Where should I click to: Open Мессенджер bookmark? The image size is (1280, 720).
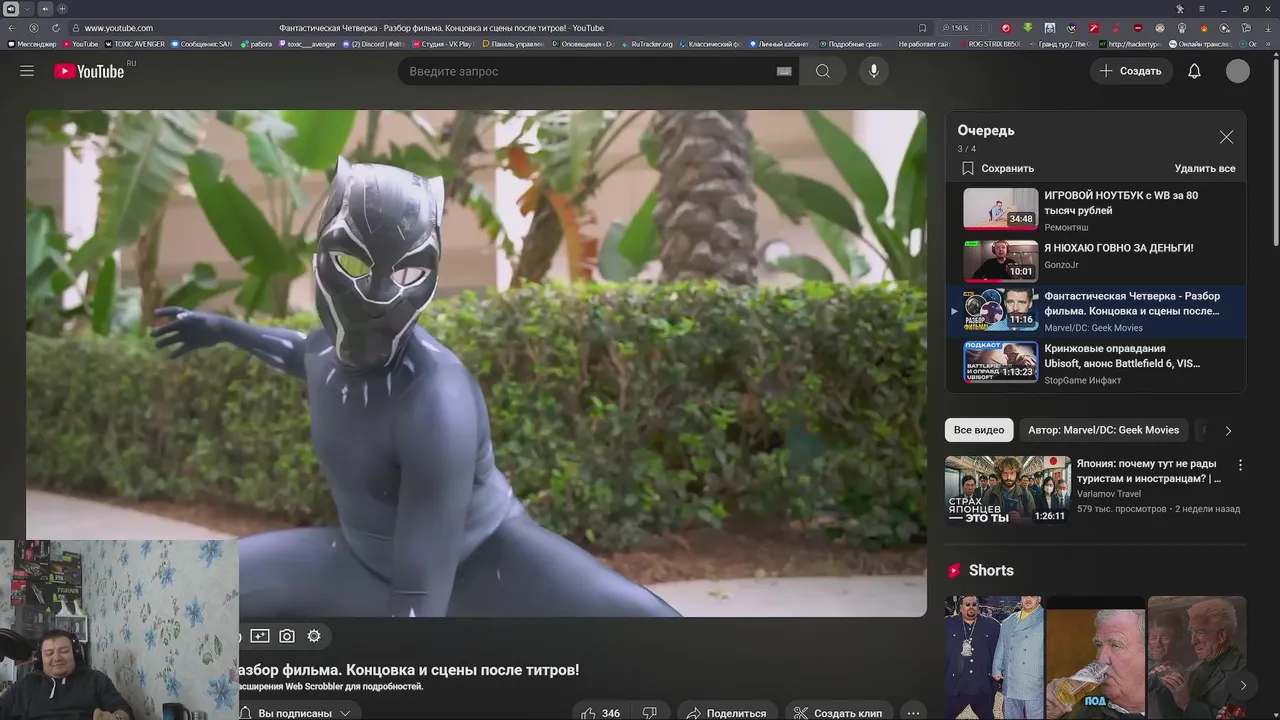(x=32, y=44)
